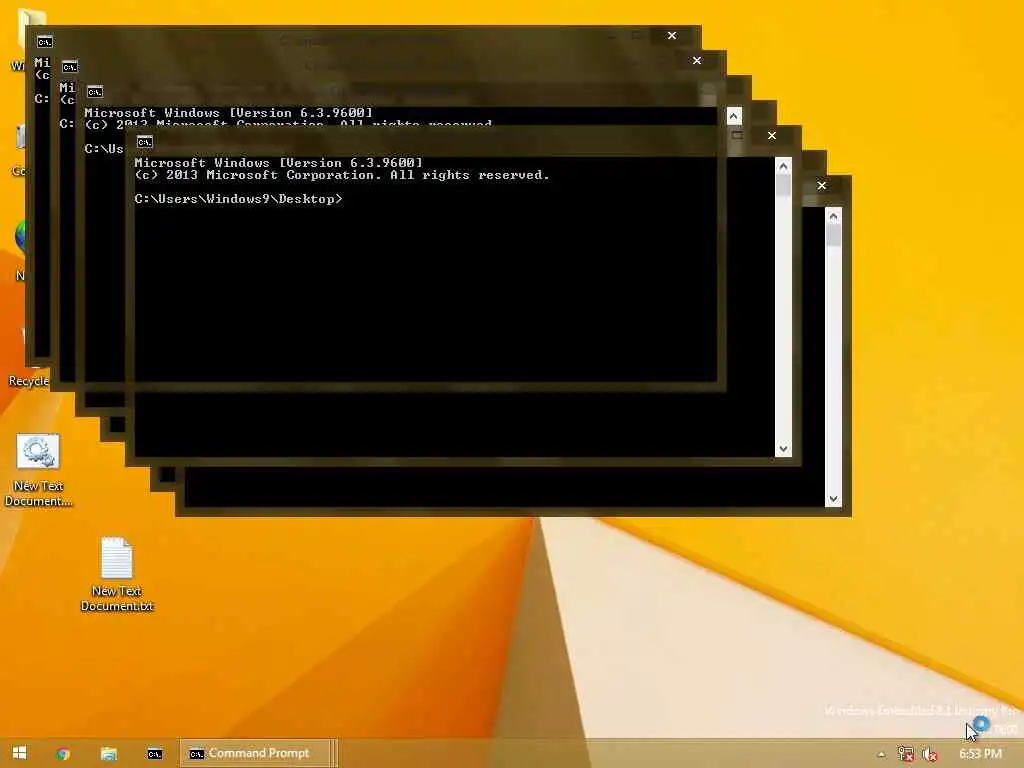The height and width of the screenshot is (768, 1024).
Task: Open the 6:53 PM taskbar clock
Action: [980, 754]
